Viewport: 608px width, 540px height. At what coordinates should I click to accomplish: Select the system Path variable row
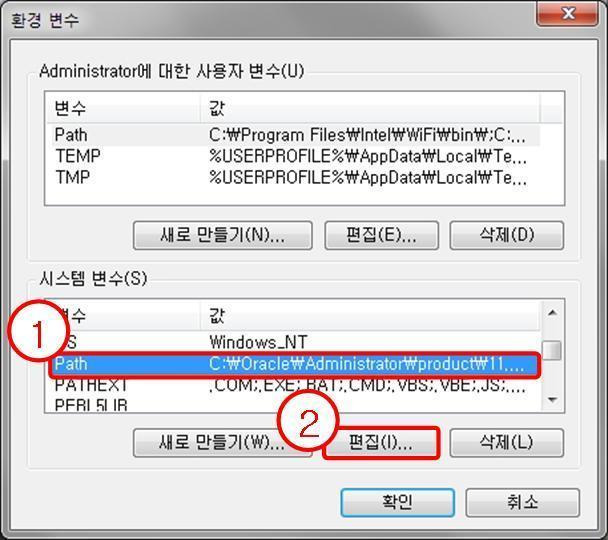(x=296, y=364)
